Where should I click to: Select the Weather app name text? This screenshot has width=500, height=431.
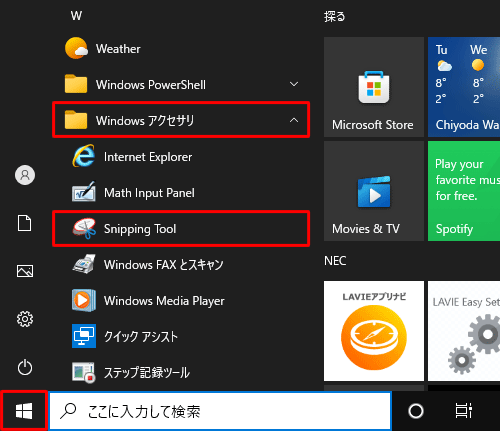click(118, 49)
